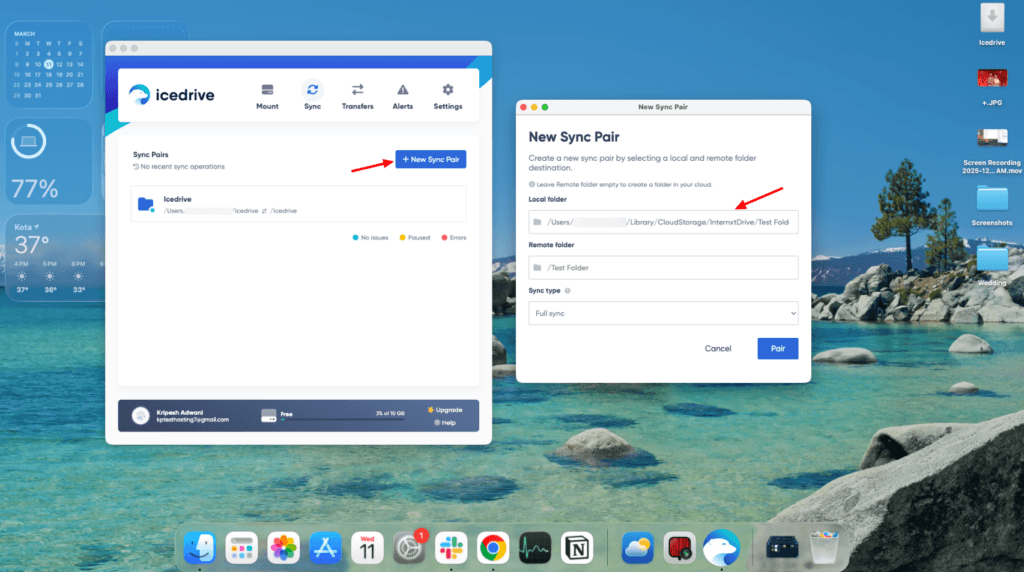Open Calendar from the dock

367,547
